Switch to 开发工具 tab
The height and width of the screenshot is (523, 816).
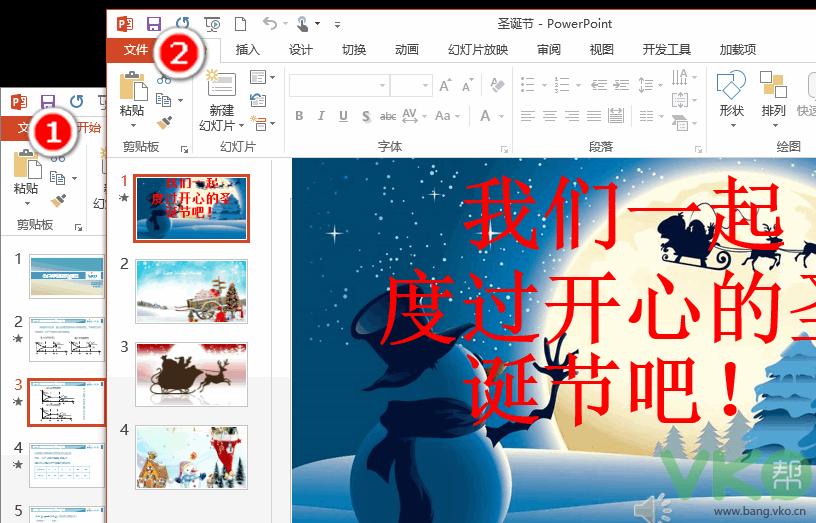pyautogui.click(x=666, y=49)
